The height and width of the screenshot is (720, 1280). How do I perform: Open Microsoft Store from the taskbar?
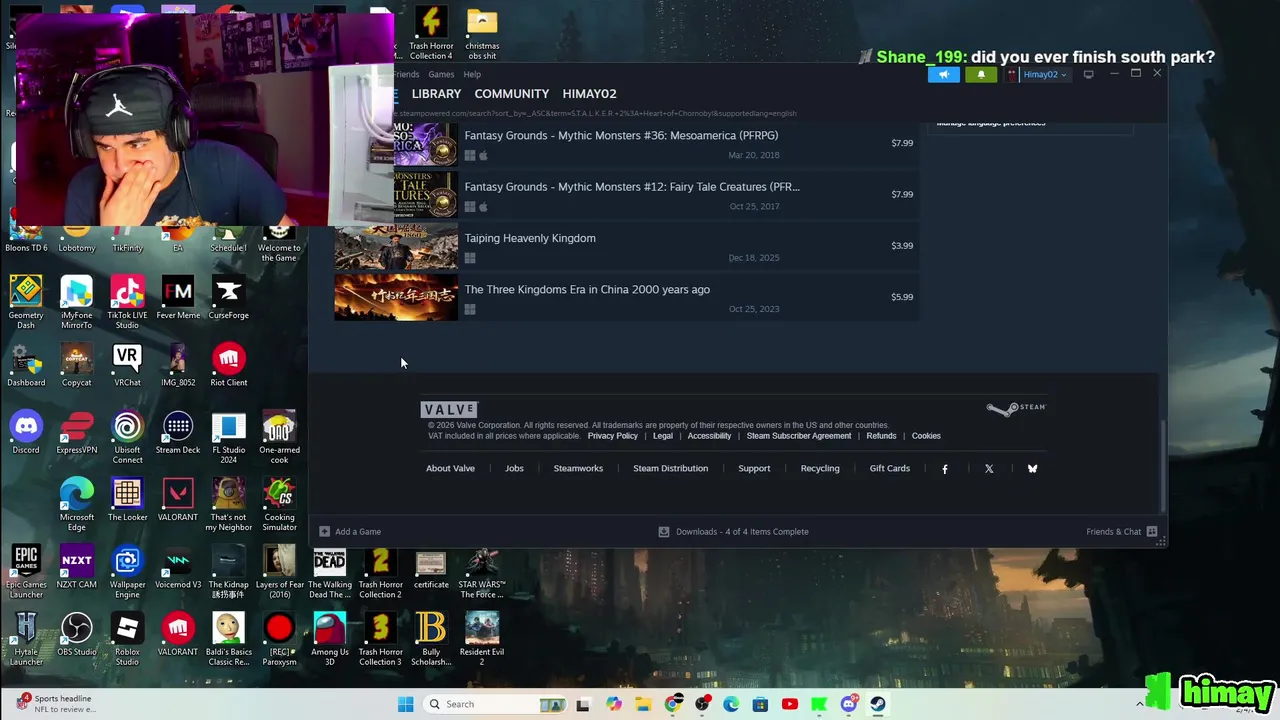760,704
